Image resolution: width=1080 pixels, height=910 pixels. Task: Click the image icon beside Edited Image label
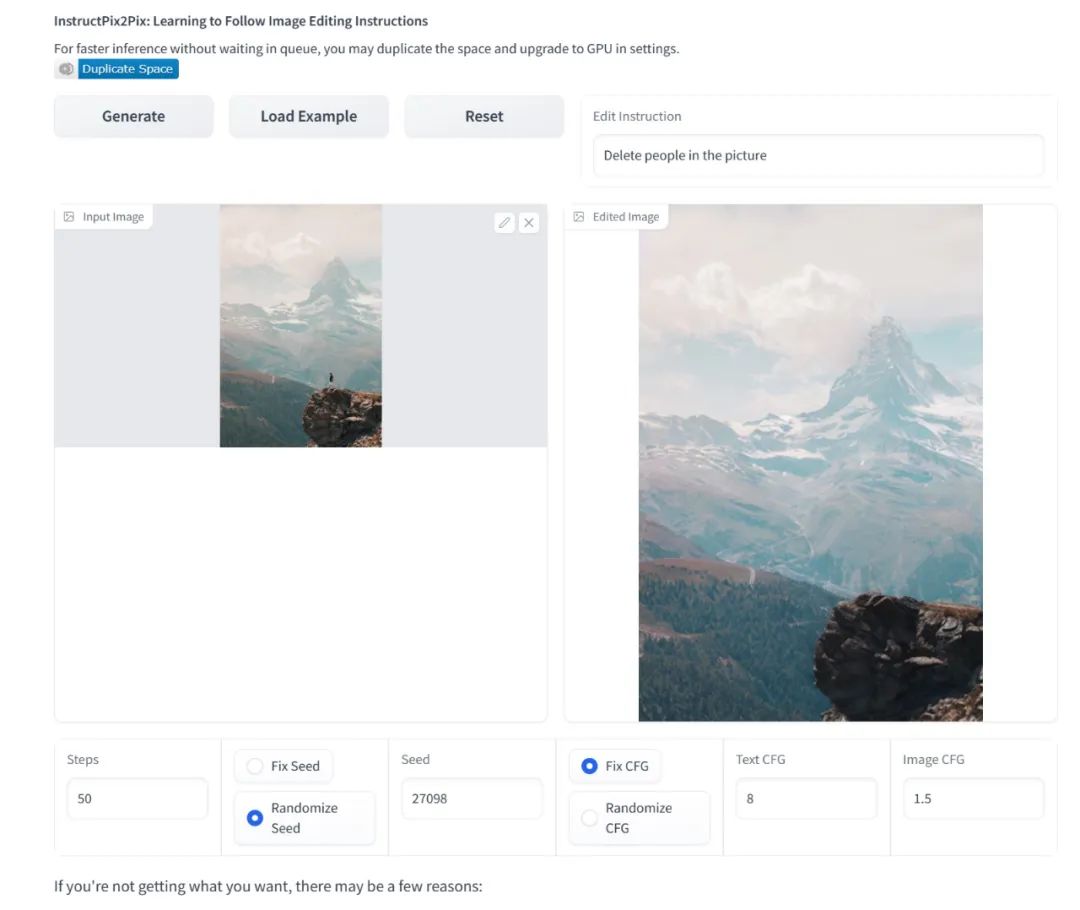579,217
